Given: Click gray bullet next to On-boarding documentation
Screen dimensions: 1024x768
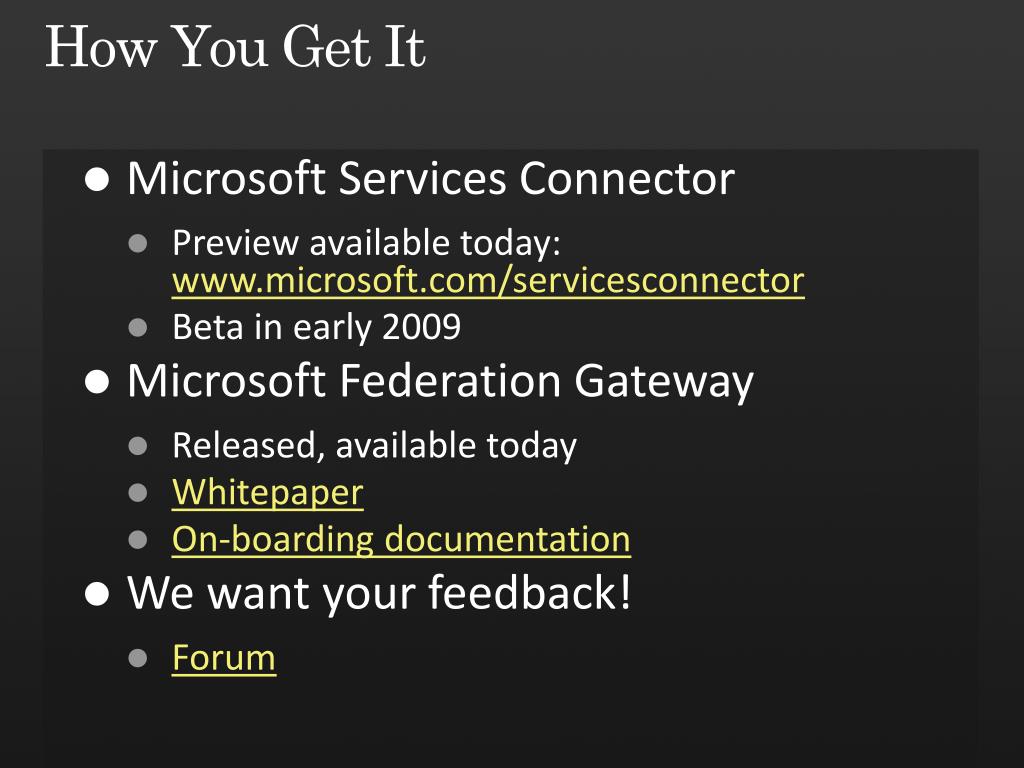Looking at the screenshot, I should click(138, 540).
